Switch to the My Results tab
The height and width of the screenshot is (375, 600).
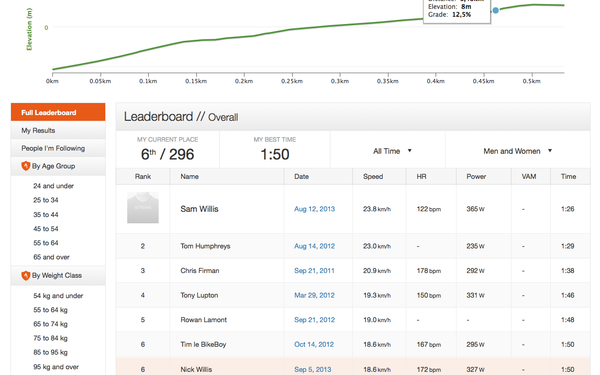tap(58, 130)
